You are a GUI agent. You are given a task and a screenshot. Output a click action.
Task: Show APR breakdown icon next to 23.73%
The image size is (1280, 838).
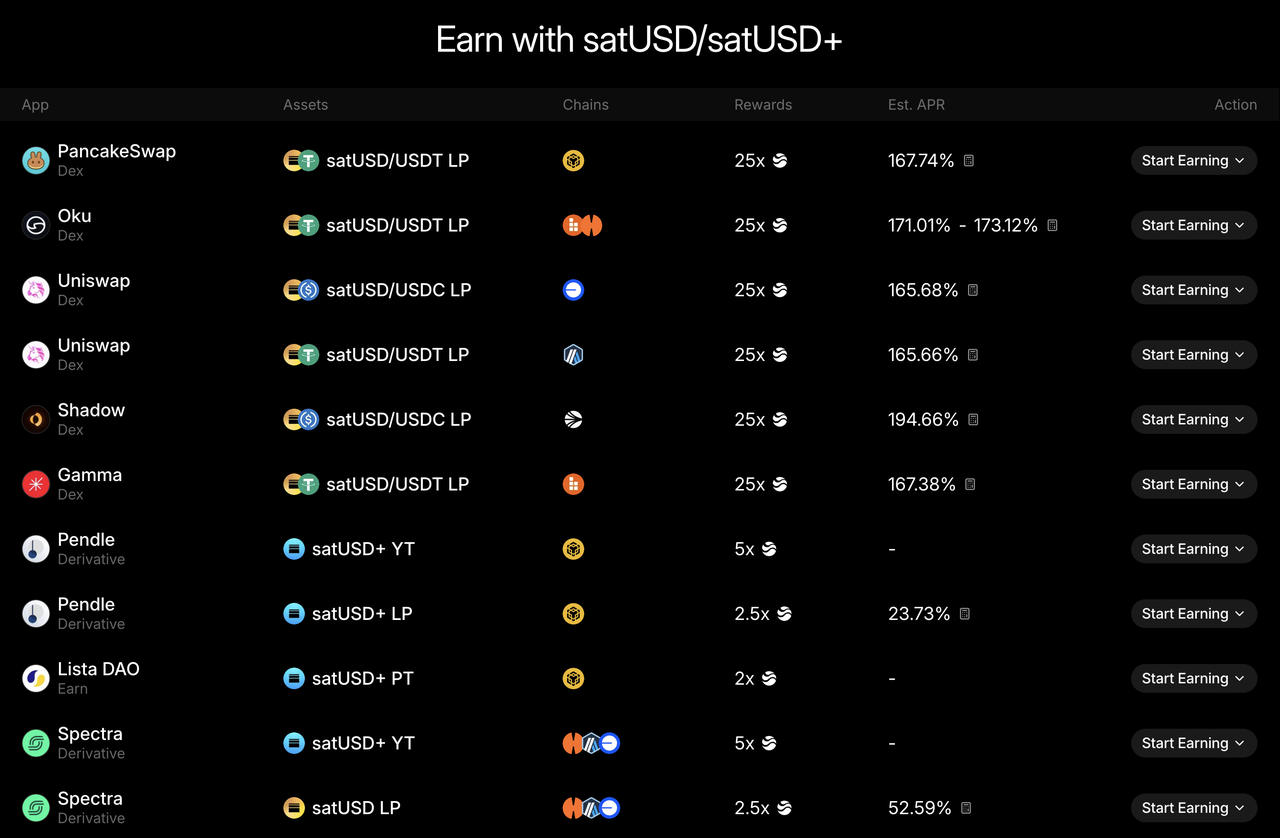point(965,614)
